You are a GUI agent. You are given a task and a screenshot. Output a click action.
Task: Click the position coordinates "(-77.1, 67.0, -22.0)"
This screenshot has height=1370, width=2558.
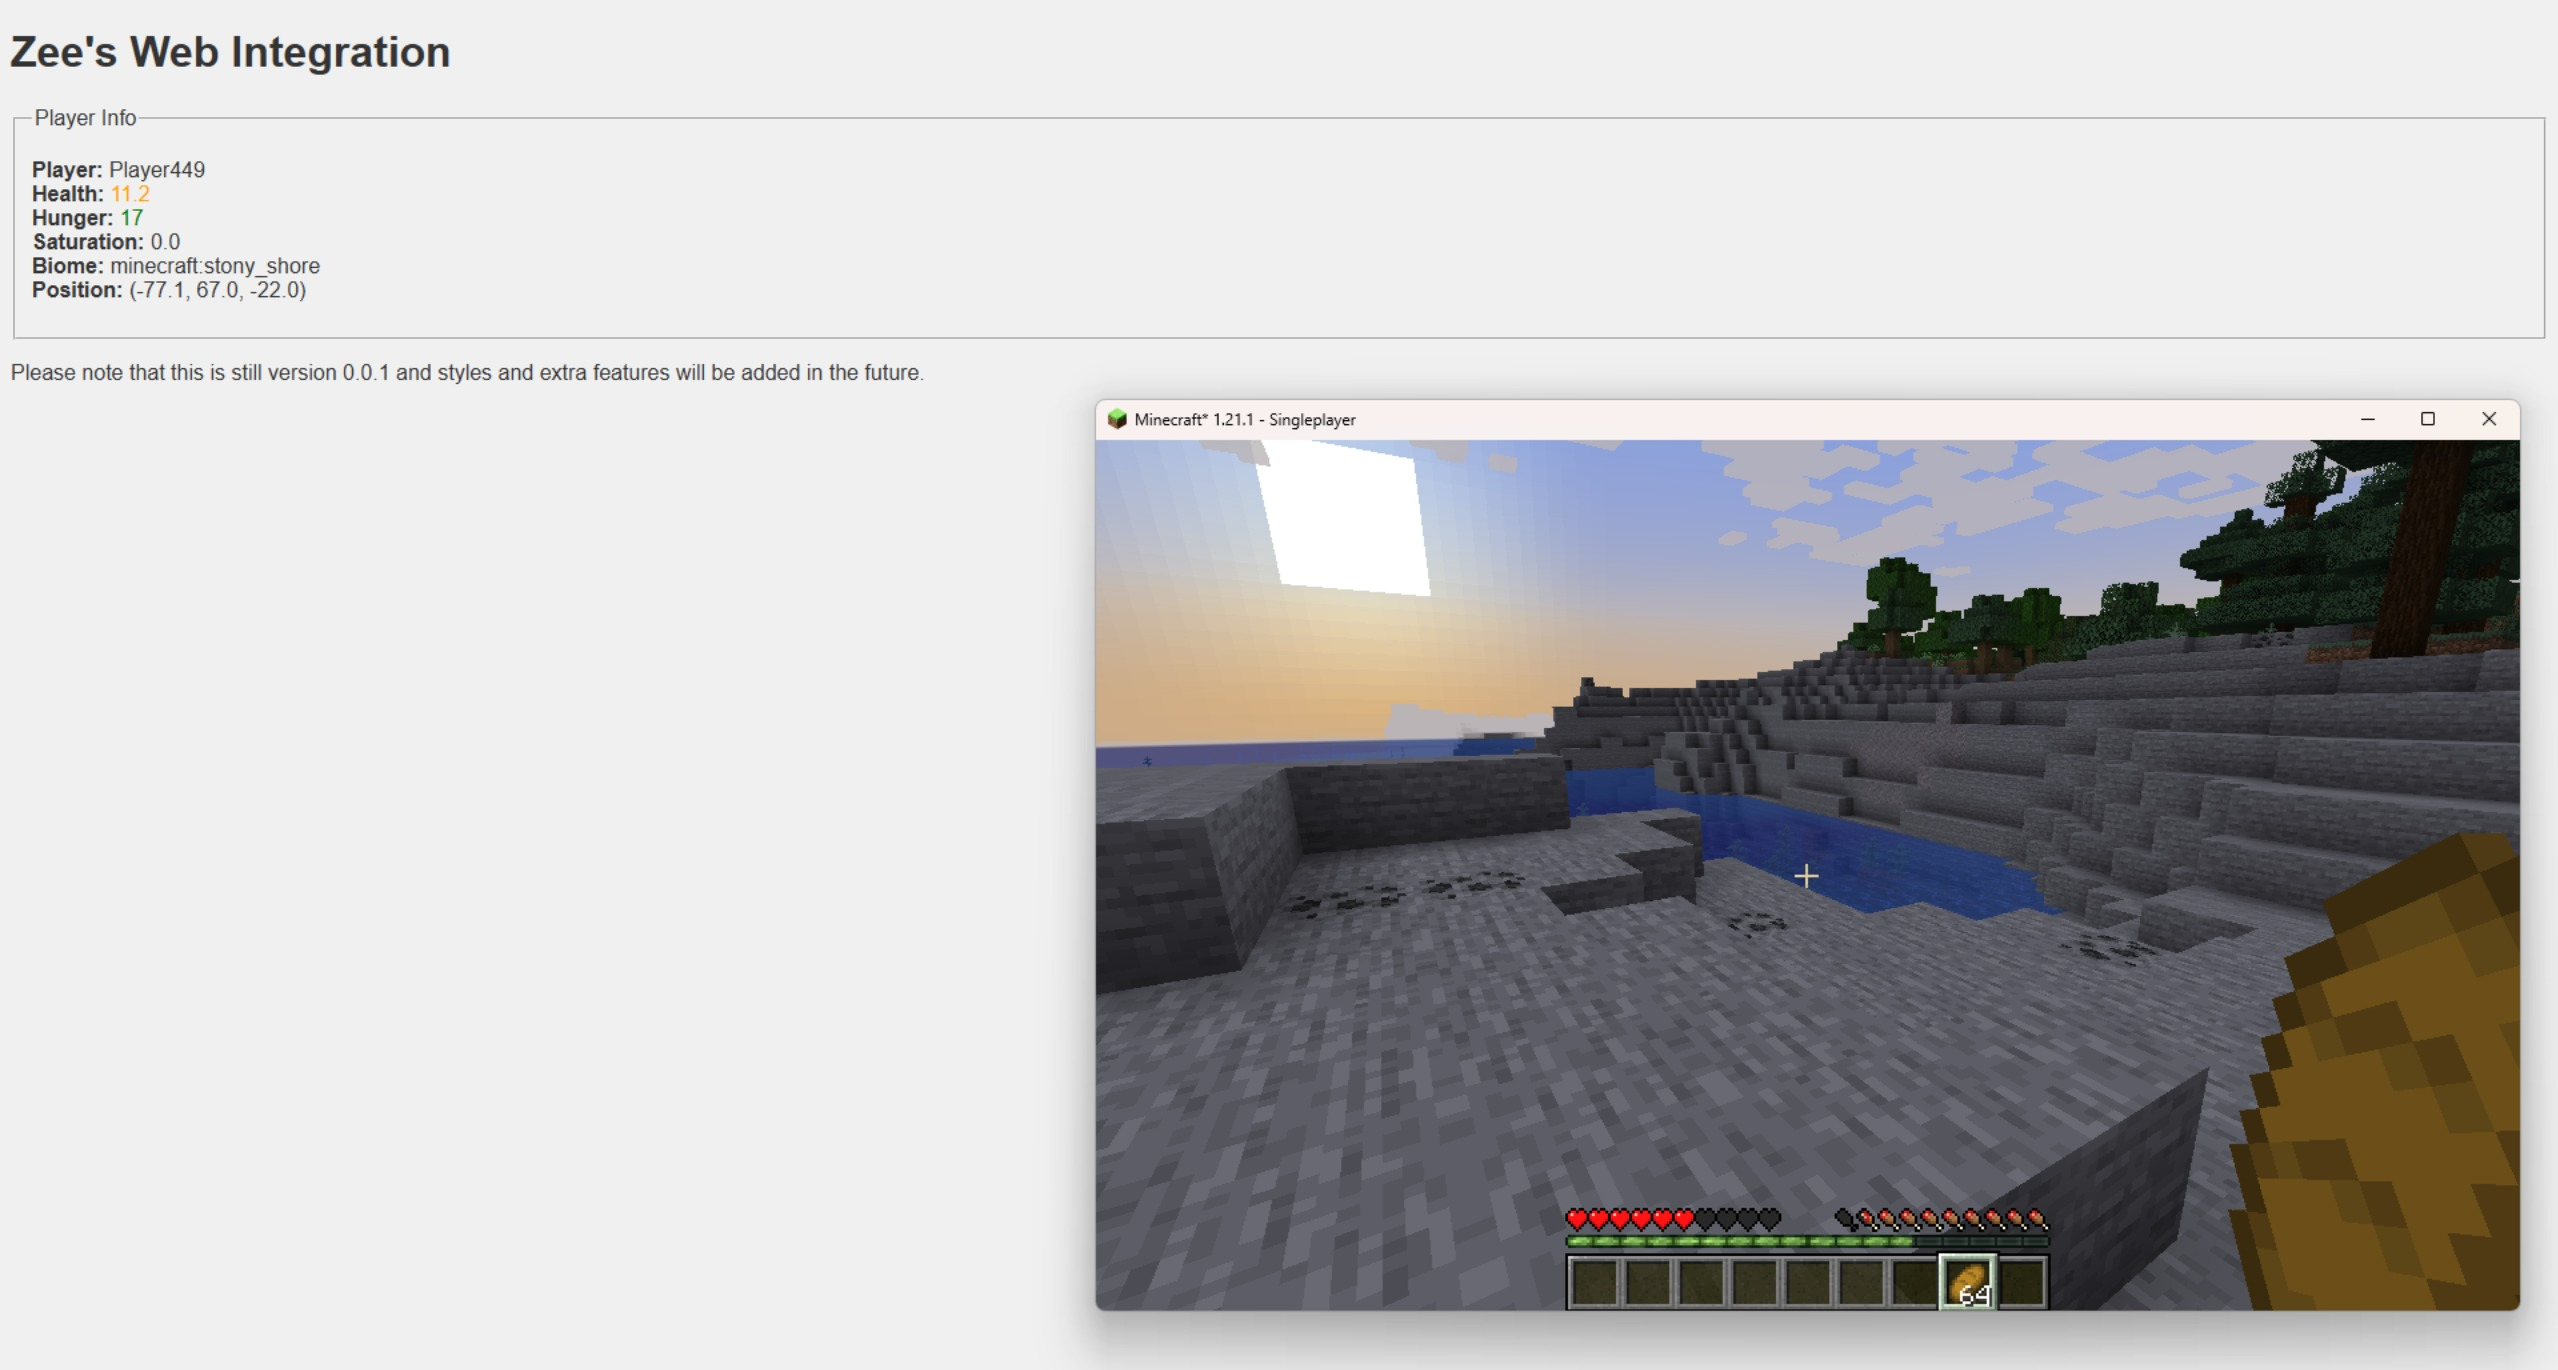click(218, 290)
